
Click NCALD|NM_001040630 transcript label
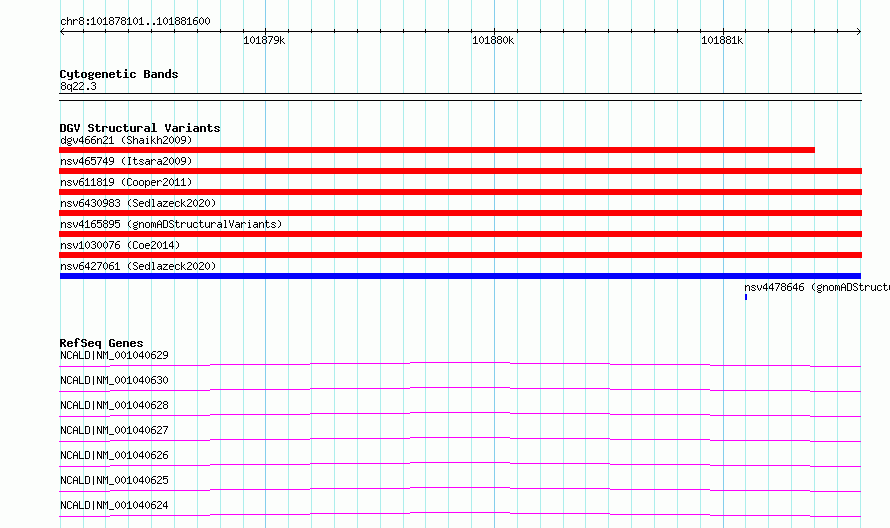[x=114, y=380]
